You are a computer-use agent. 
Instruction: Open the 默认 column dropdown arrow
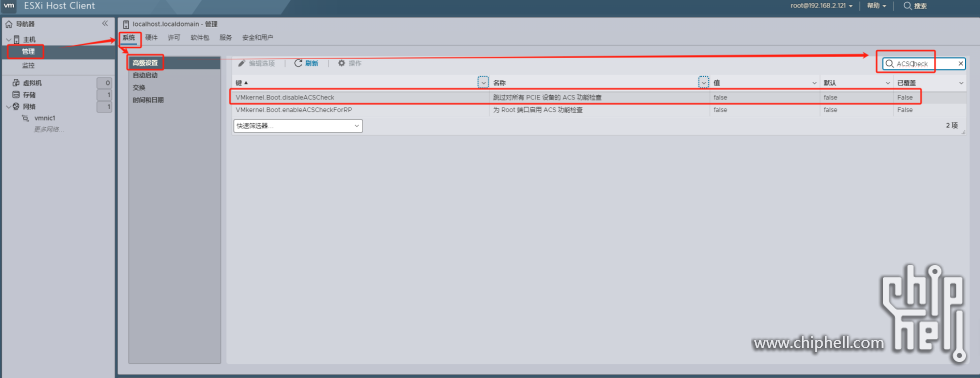(888, 82)
